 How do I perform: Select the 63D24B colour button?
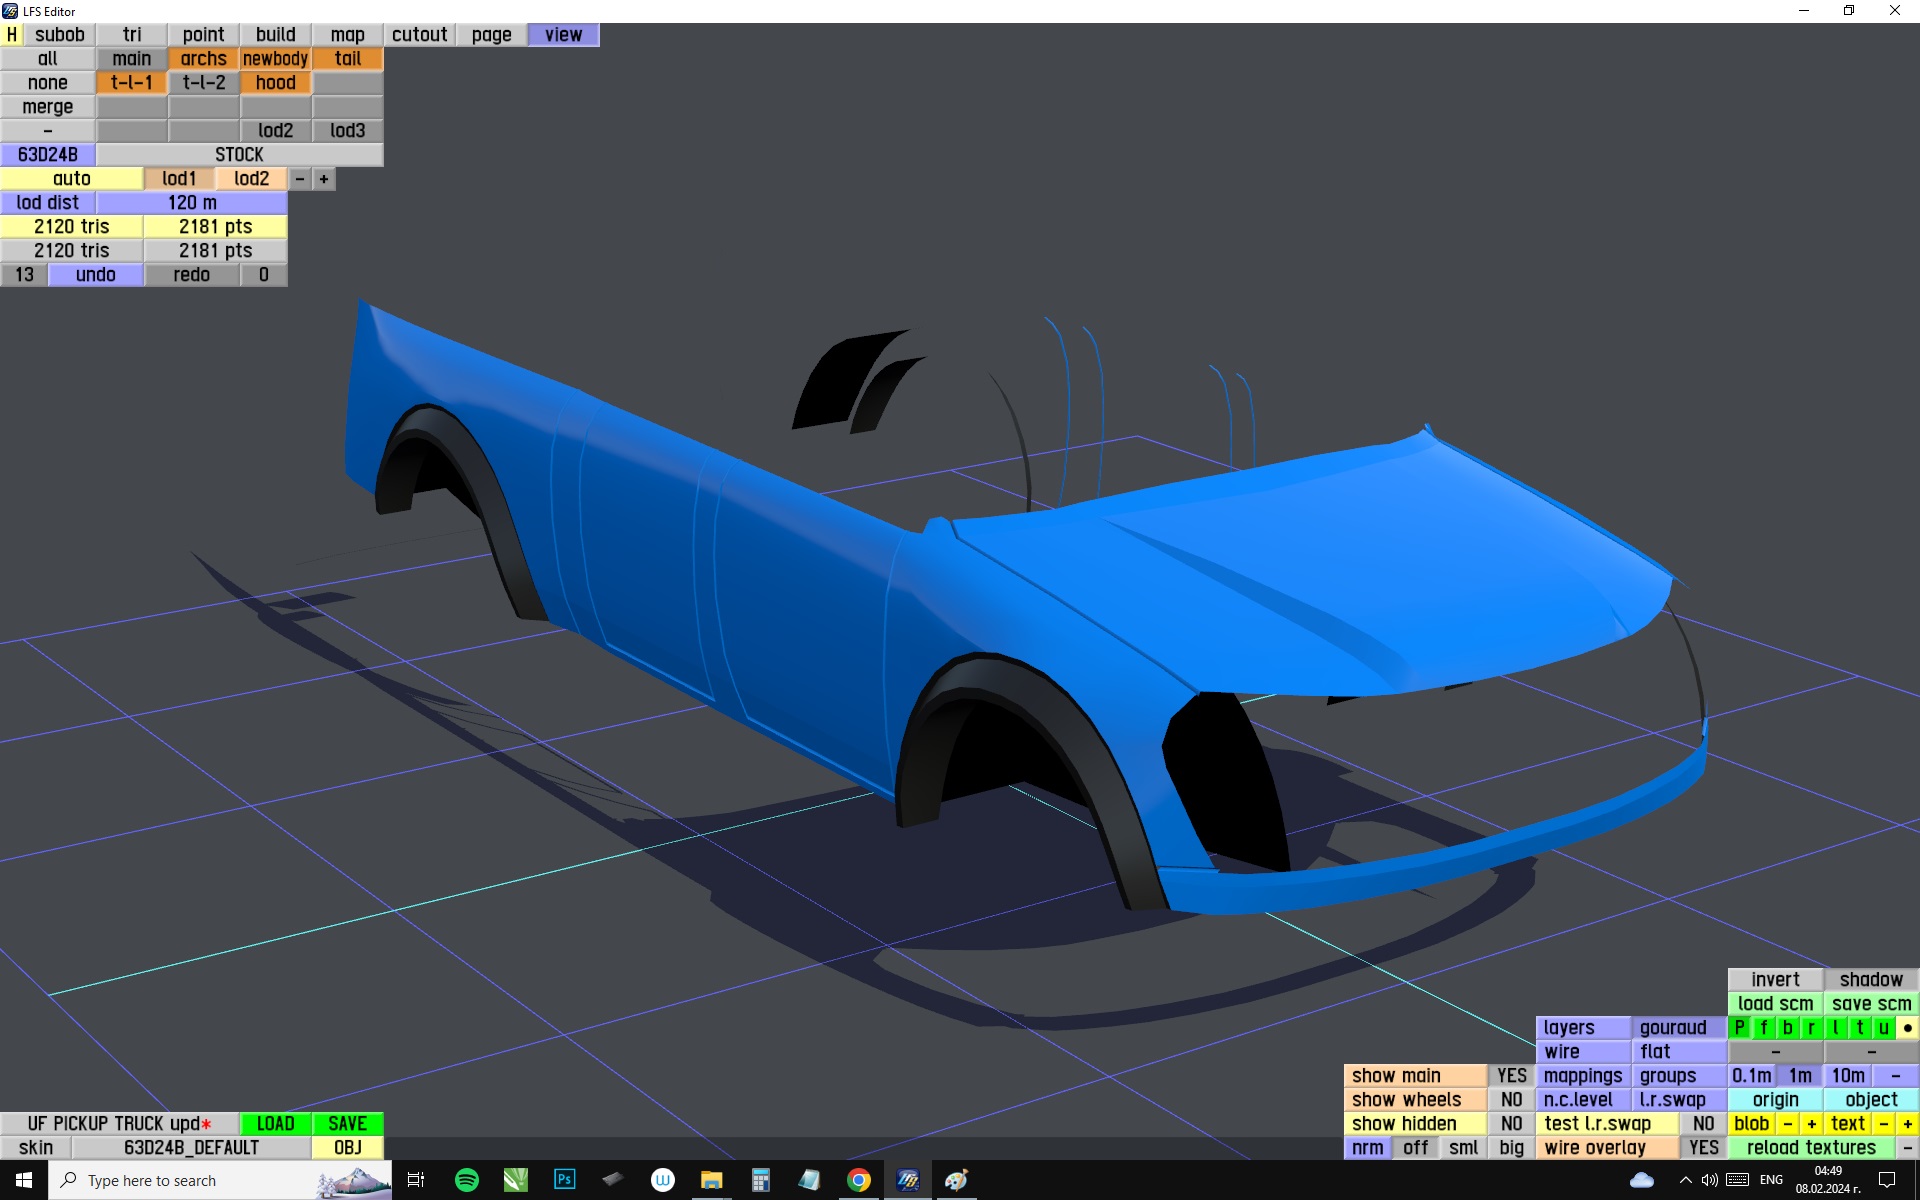click(48, 155)
